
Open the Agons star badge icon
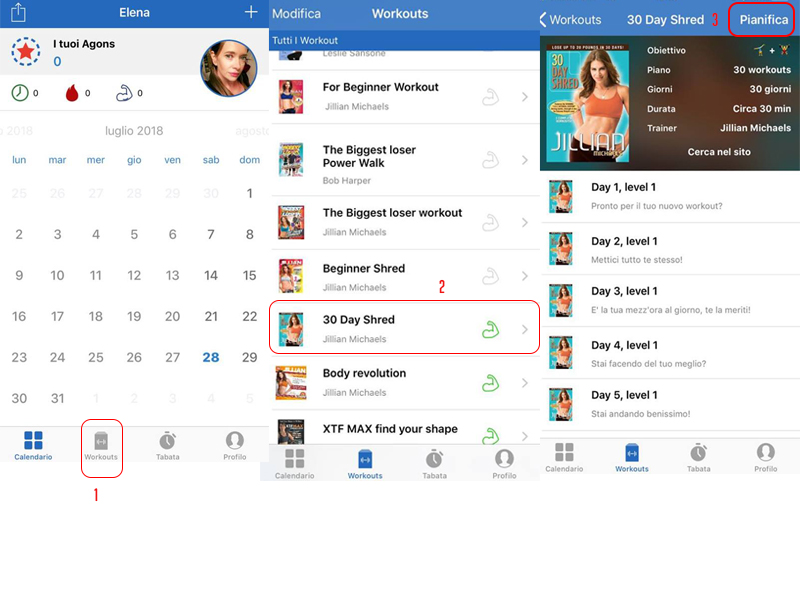(26, 51)
